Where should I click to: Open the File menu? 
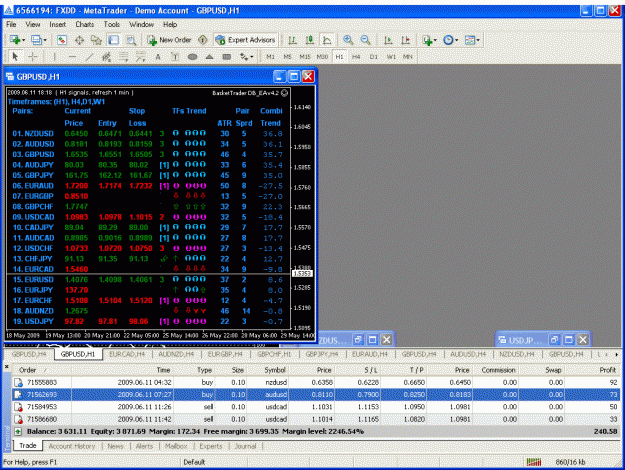[11, 24]
